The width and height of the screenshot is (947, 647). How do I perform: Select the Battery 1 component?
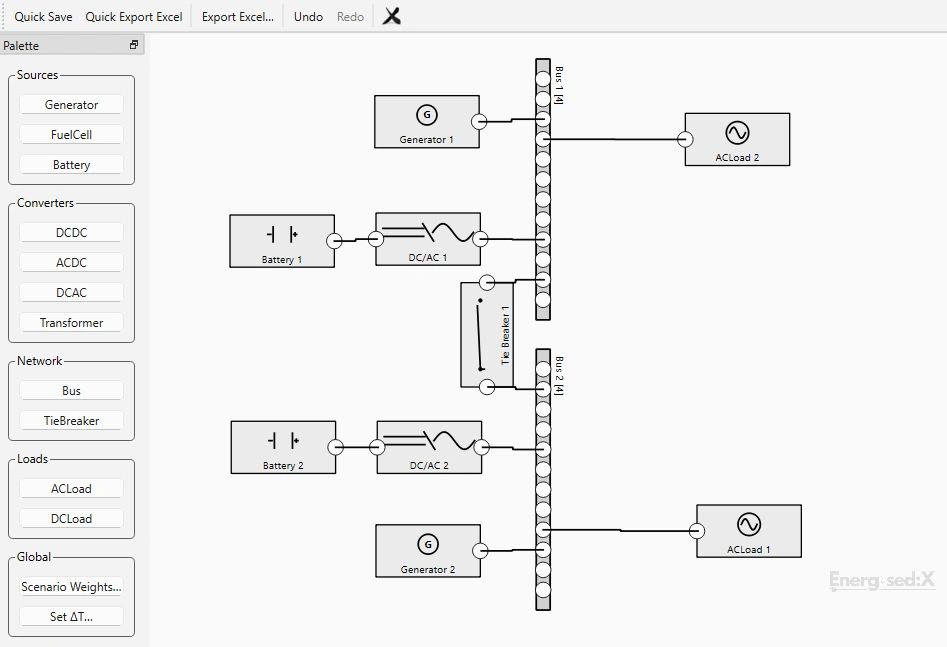tap(282, 239)
